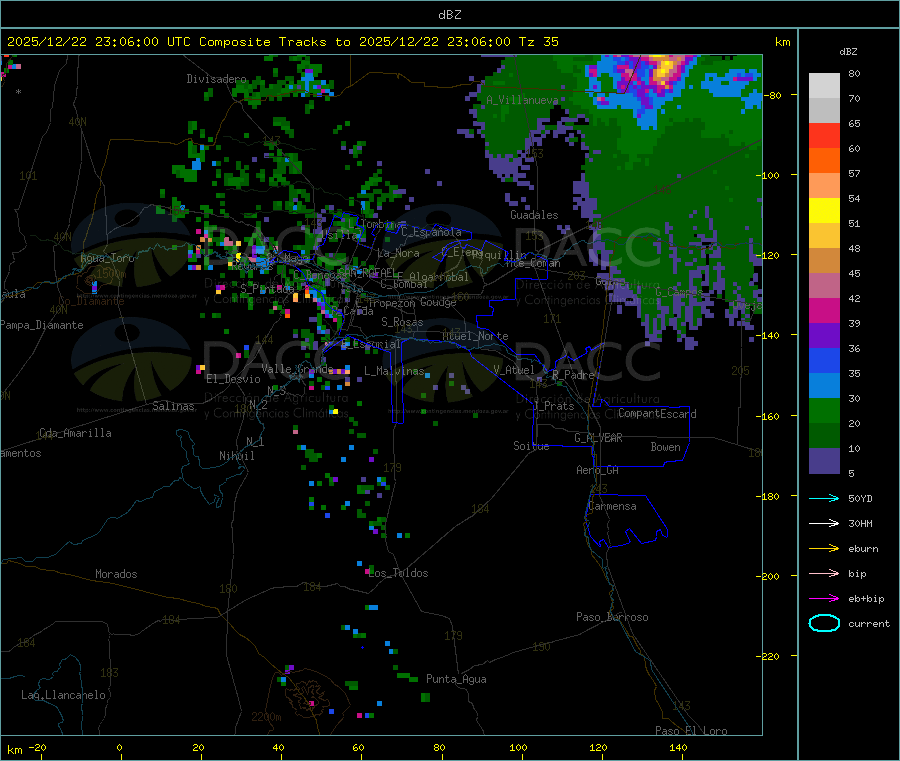Click the eburn yellow arrow legend icon
Viewport: 900px width, 761px height.
tap(824, 548)
